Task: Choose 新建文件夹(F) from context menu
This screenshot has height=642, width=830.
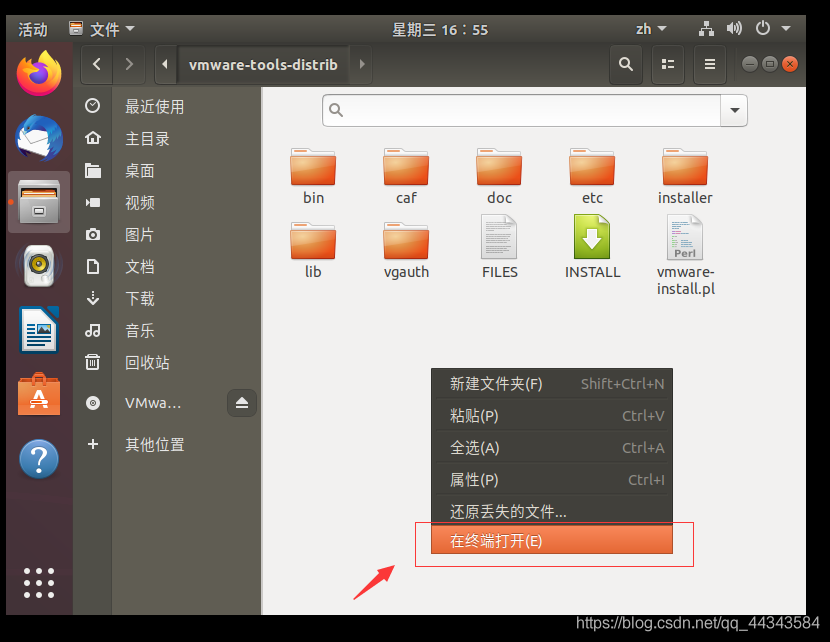Action: tap(552, 384)
